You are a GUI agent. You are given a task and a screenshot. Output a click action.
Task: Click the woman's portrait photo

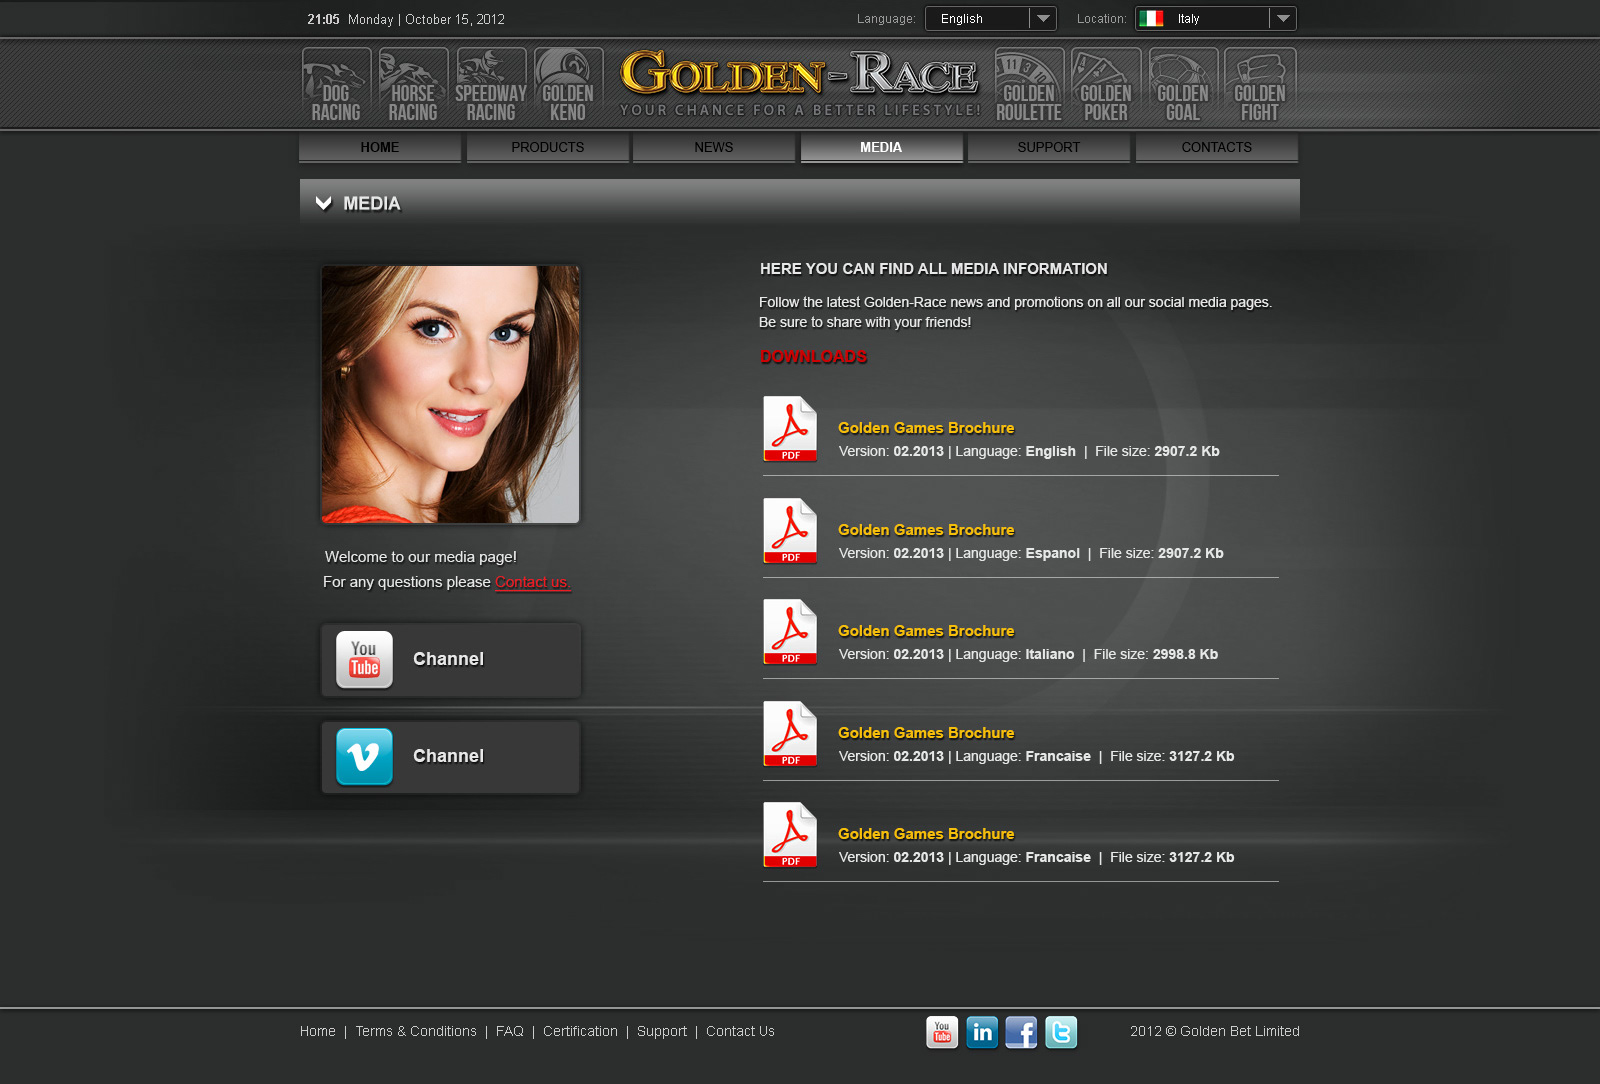click(450, 394)
